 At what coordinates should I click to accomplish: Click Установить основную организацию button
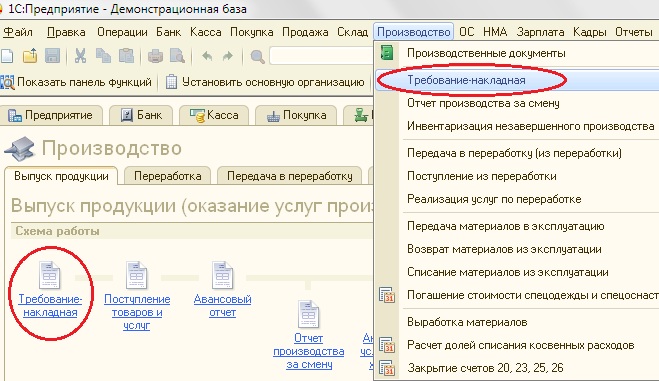tap(265, 82)
